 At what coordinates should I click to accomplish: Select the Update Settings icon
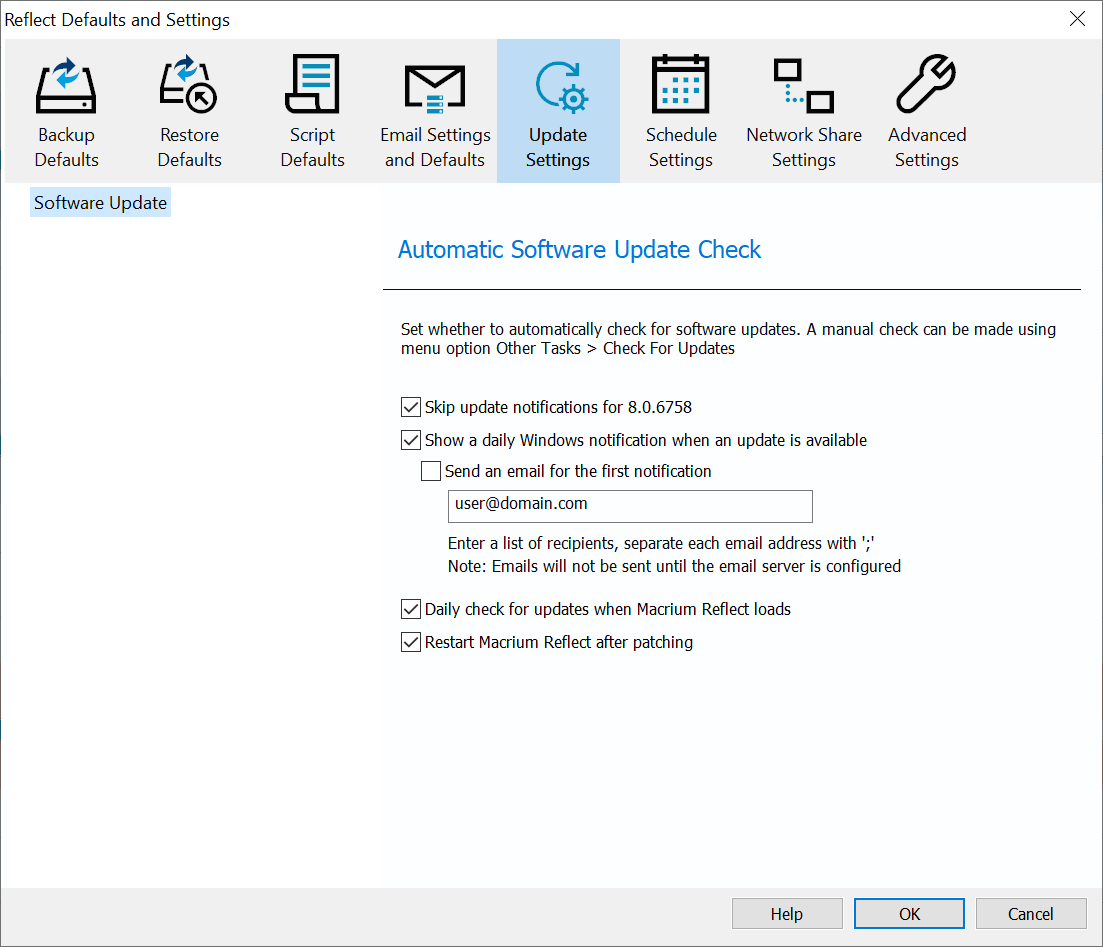558,110
